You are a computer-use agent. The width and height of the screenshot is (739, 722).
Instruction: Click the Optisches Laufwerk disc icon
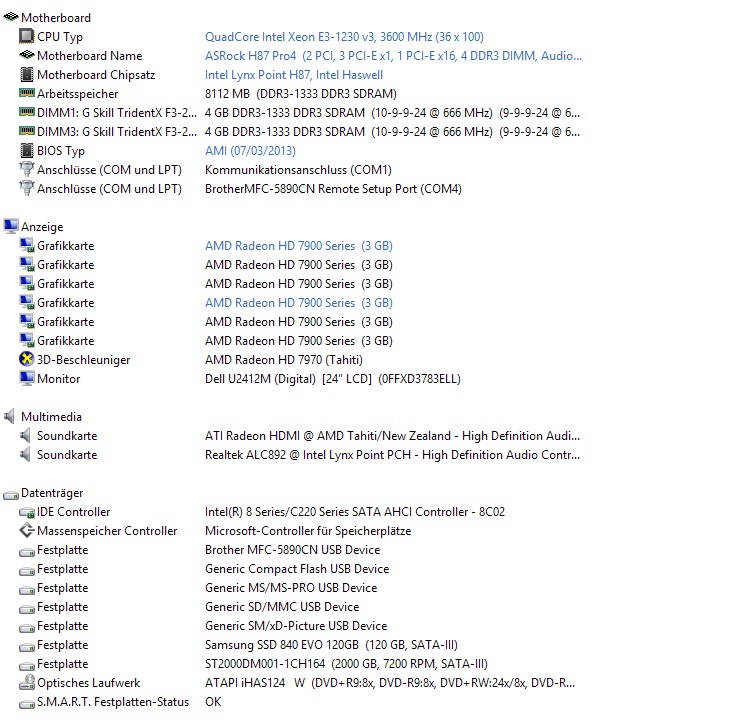click(26, 682)
